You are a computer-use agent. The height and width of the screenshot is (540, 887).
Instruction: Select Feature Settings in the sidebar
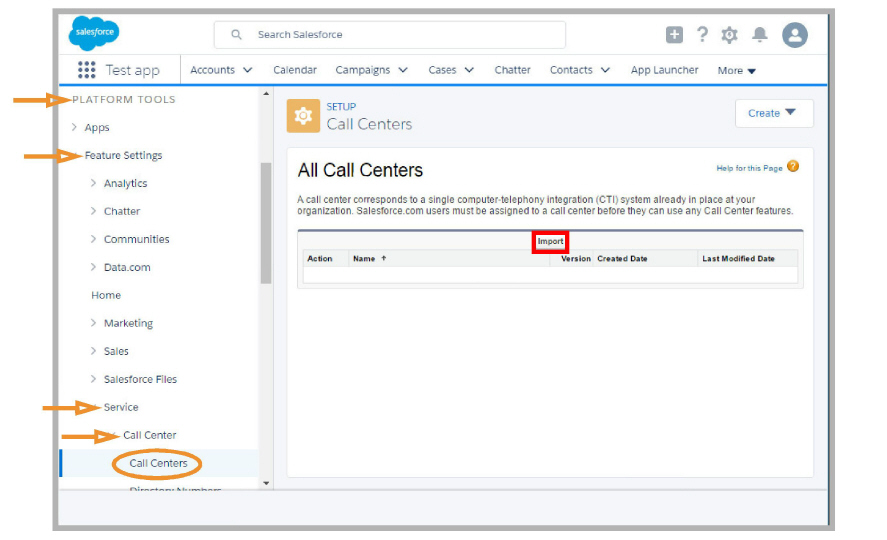123,155
